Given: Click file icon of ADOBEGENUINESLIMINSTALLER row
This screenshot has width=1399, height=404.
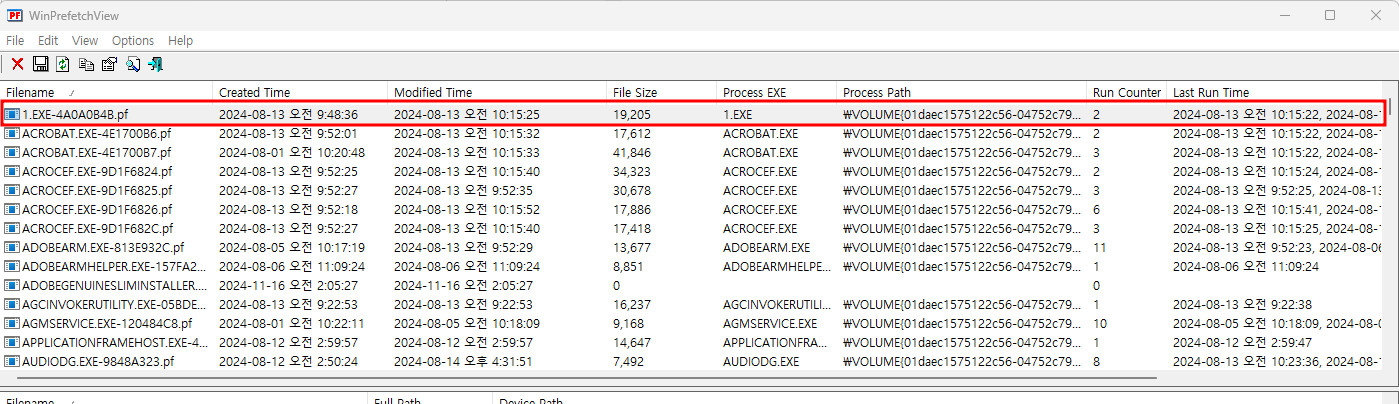Looking at the screenshot, I should tap(12, 285).
